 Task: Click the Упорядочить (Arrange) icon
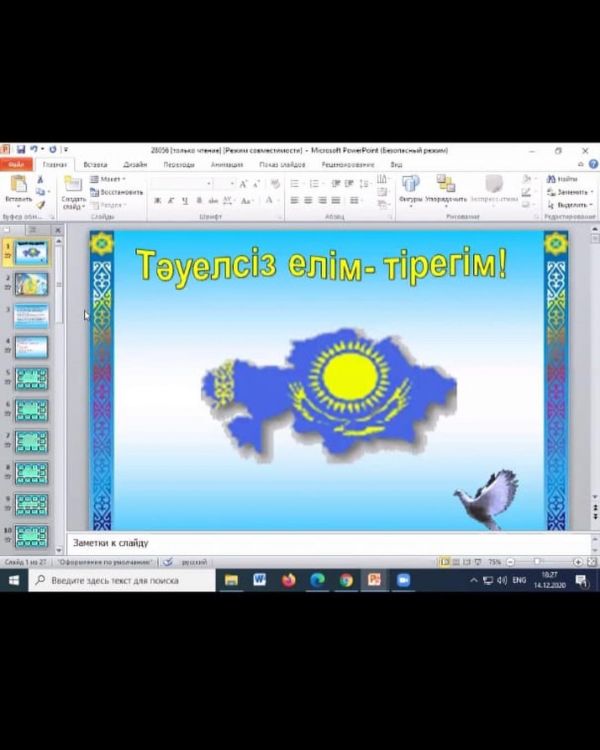pos(445,184)
